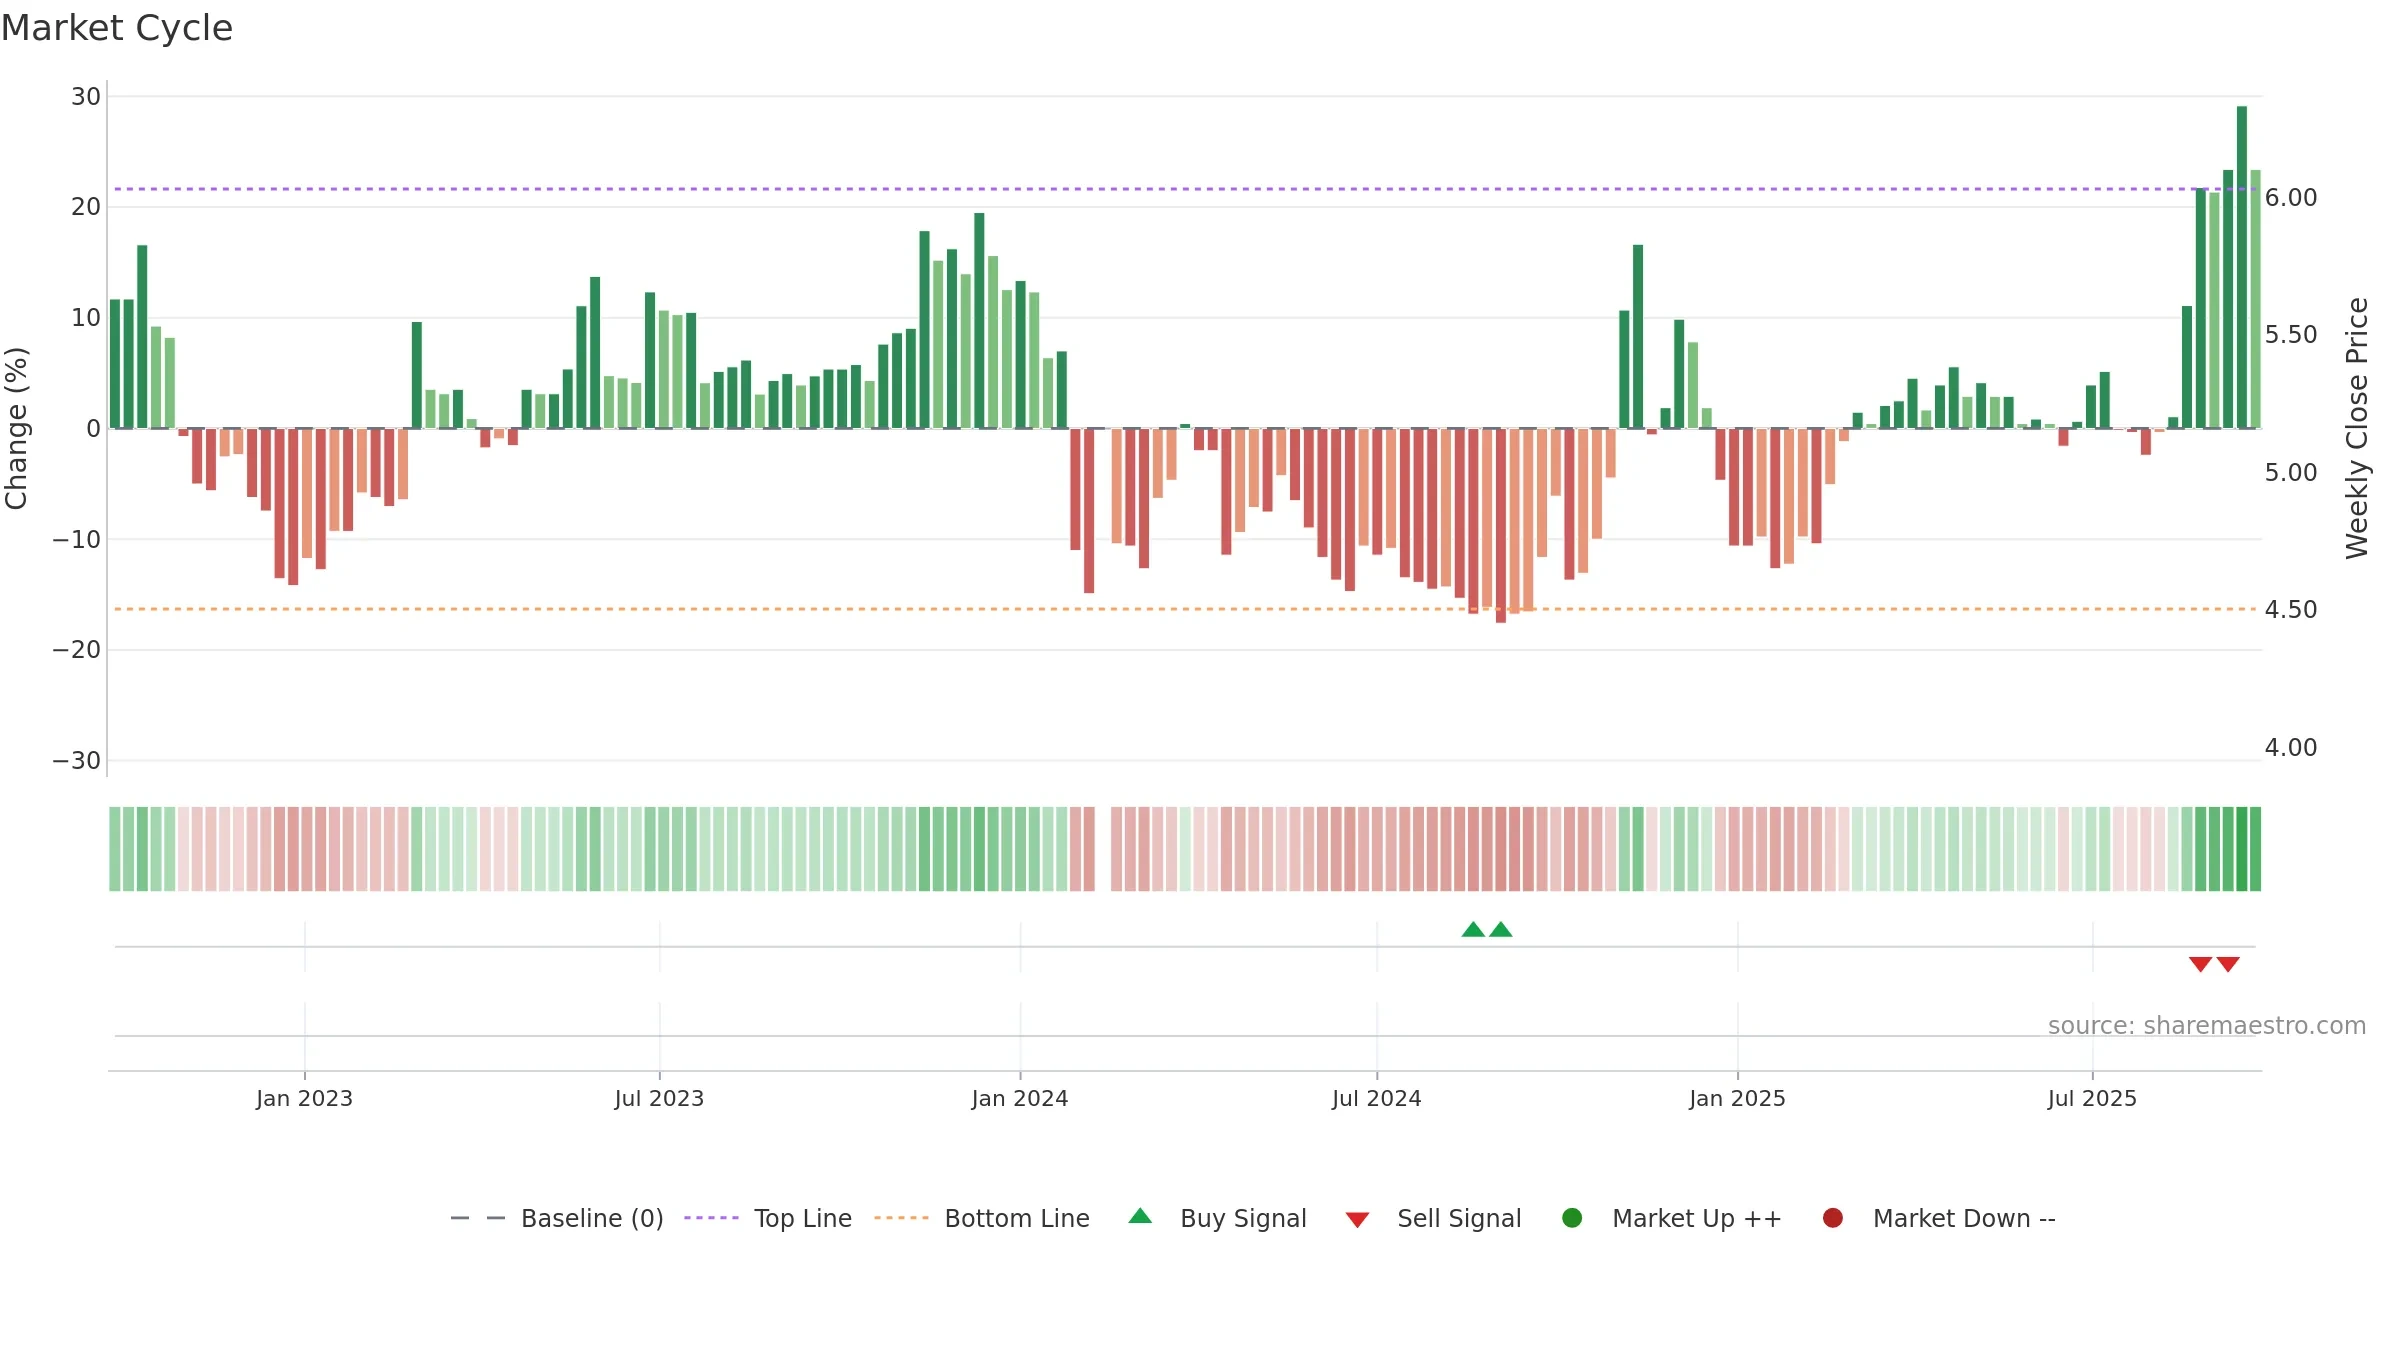The height and width of the screenshot is (1350, 2400).
Task: Click the Jul 2025 x-axis label
Action: coord(2092,1099)
